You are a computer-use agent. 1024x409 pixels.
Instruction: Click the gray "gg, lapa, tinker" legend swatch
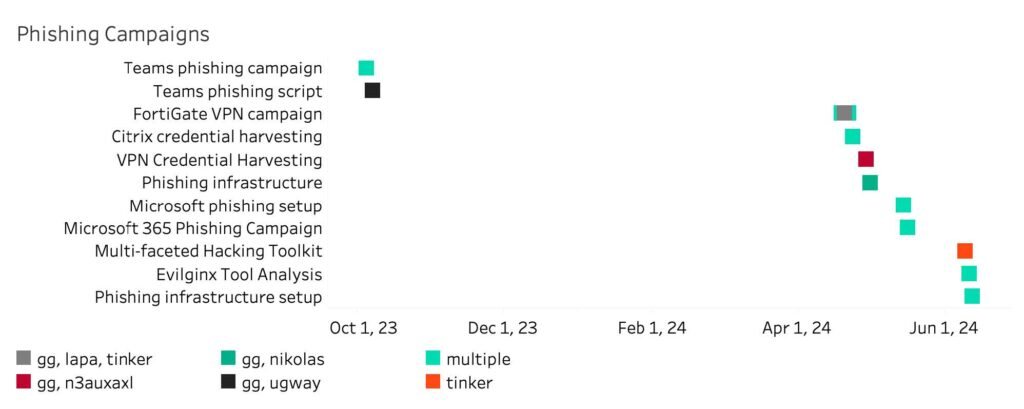[24, 359]
